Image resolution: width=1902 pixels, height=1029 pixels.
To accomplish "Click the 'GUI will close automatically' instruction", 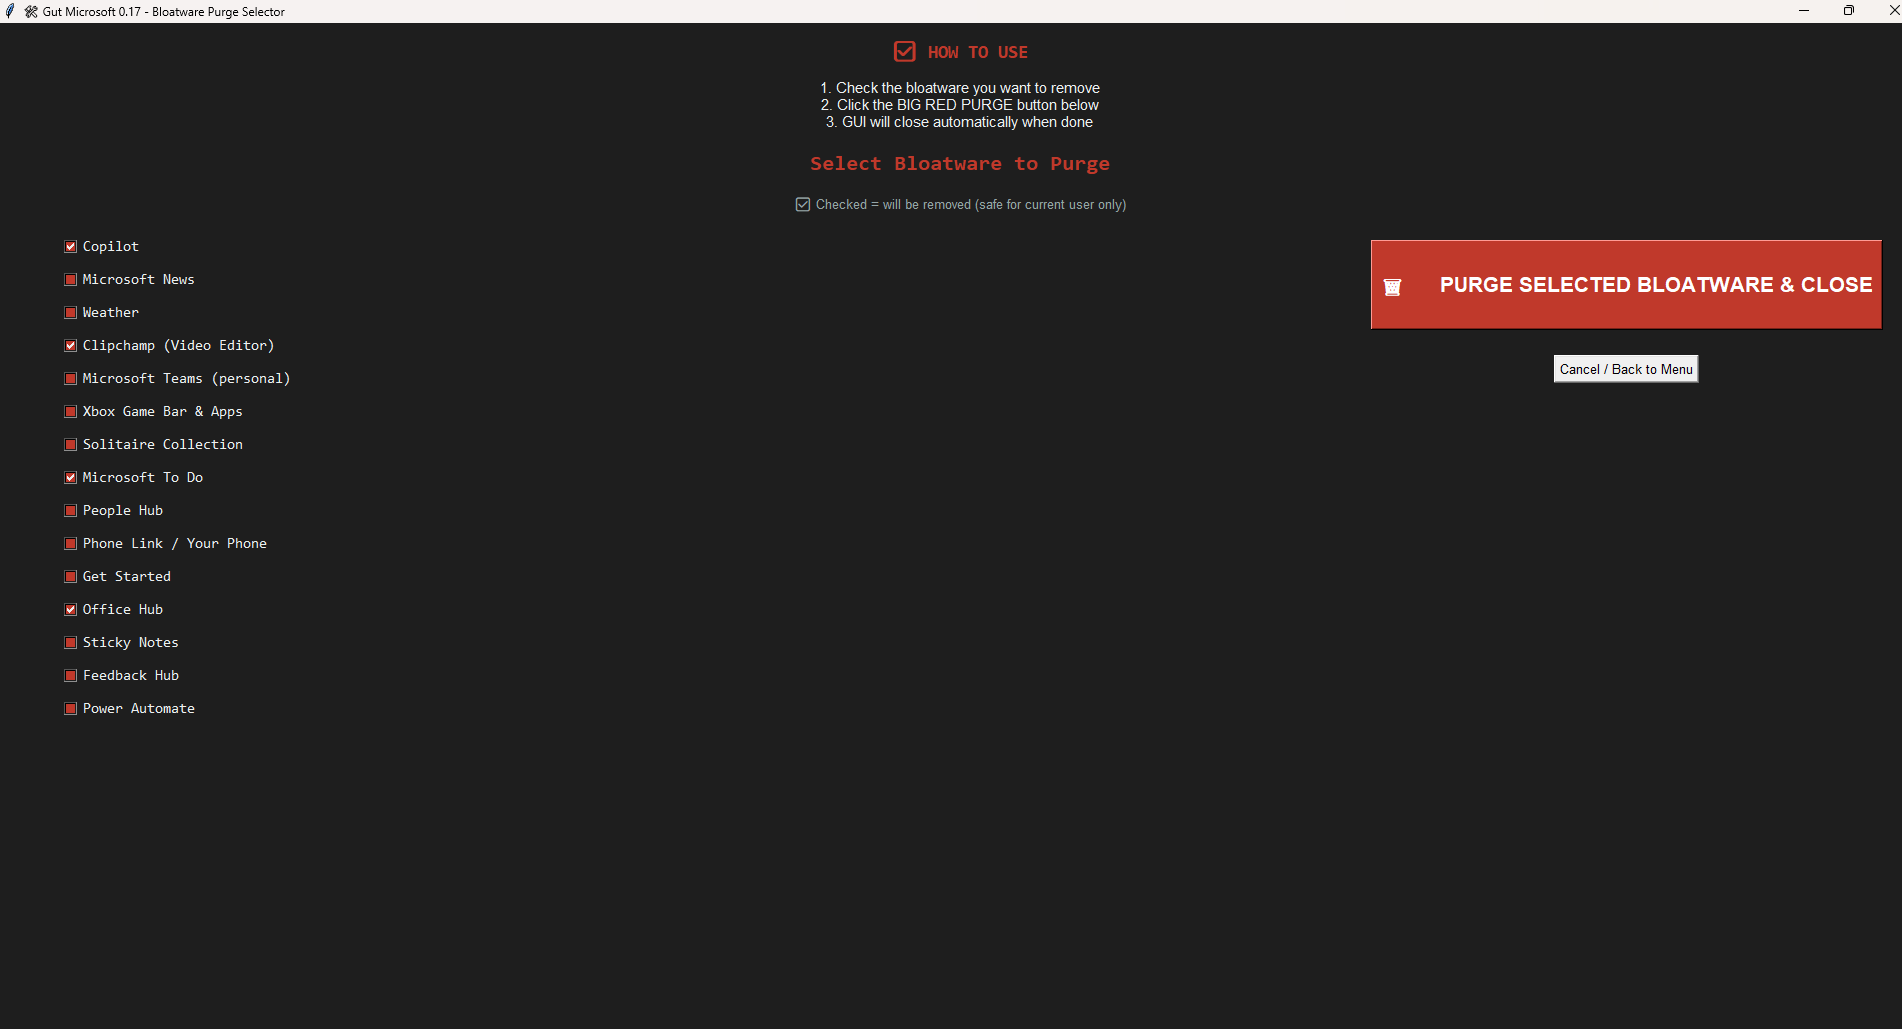I will pyautogui.click(x=960, y=122).
